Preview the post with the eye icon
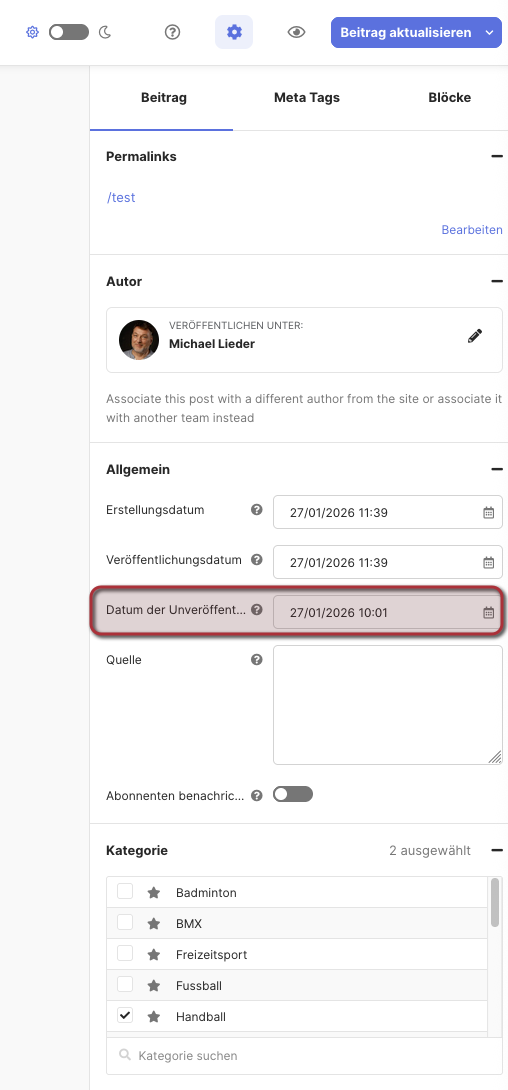Viewport: 508px width, 1090px height. click(x=297, y=32)
